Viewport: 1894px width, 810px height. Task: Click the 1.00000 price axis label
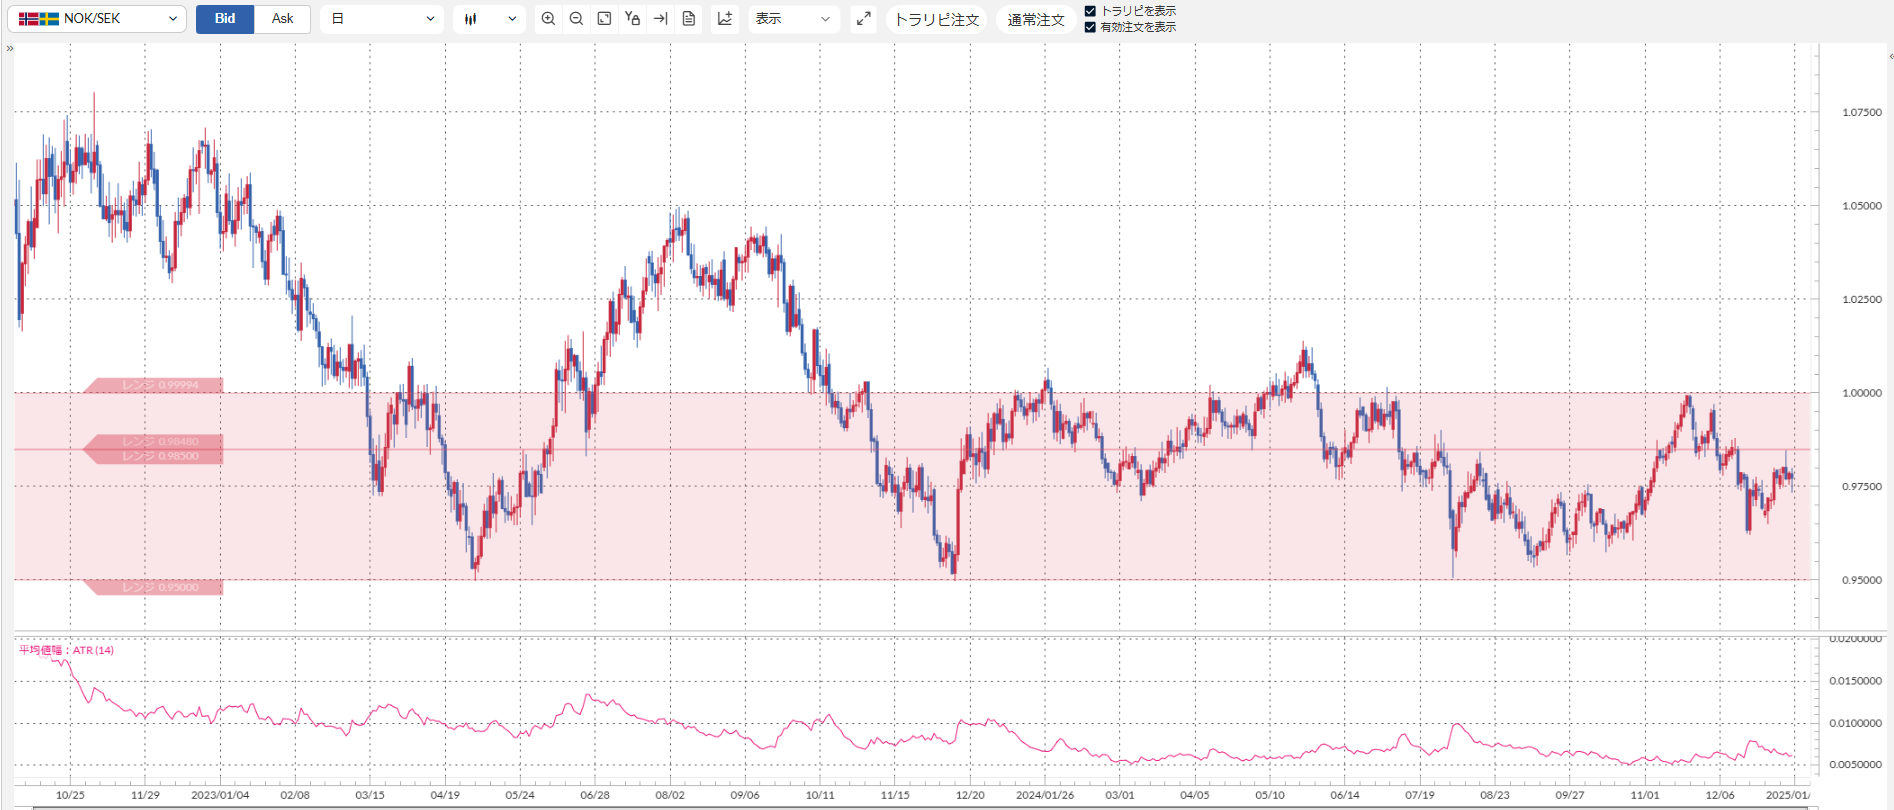pyautogui.click(x=1862, y=393)
